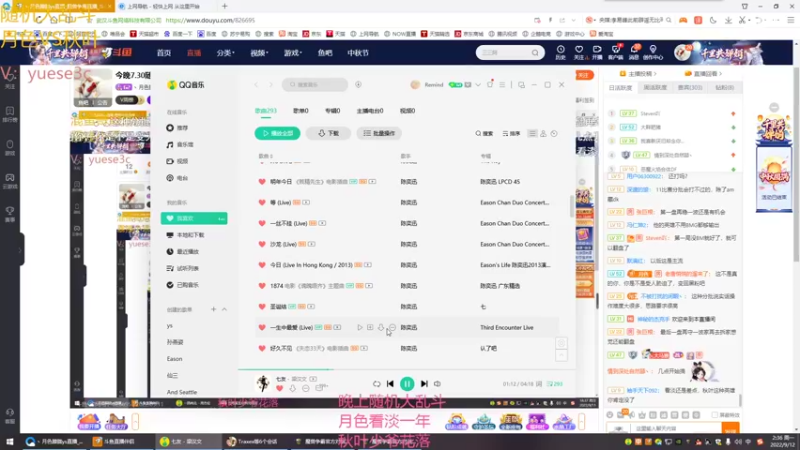Open the sidebar item with the monitor icon
This screenshot has width=800, height=450.
click(185, 235)
